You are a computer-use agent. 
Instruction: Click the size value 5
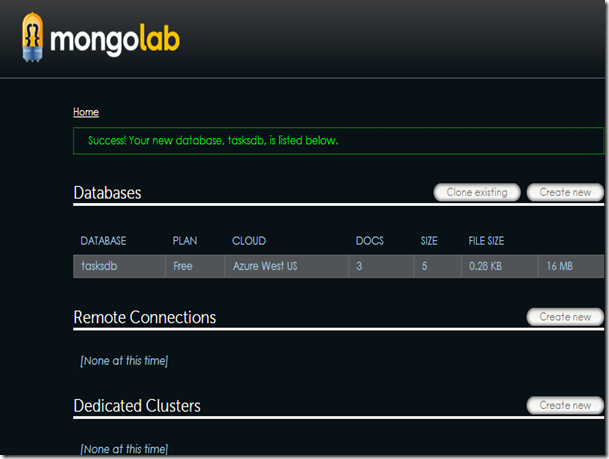click(x=425, y=266)
